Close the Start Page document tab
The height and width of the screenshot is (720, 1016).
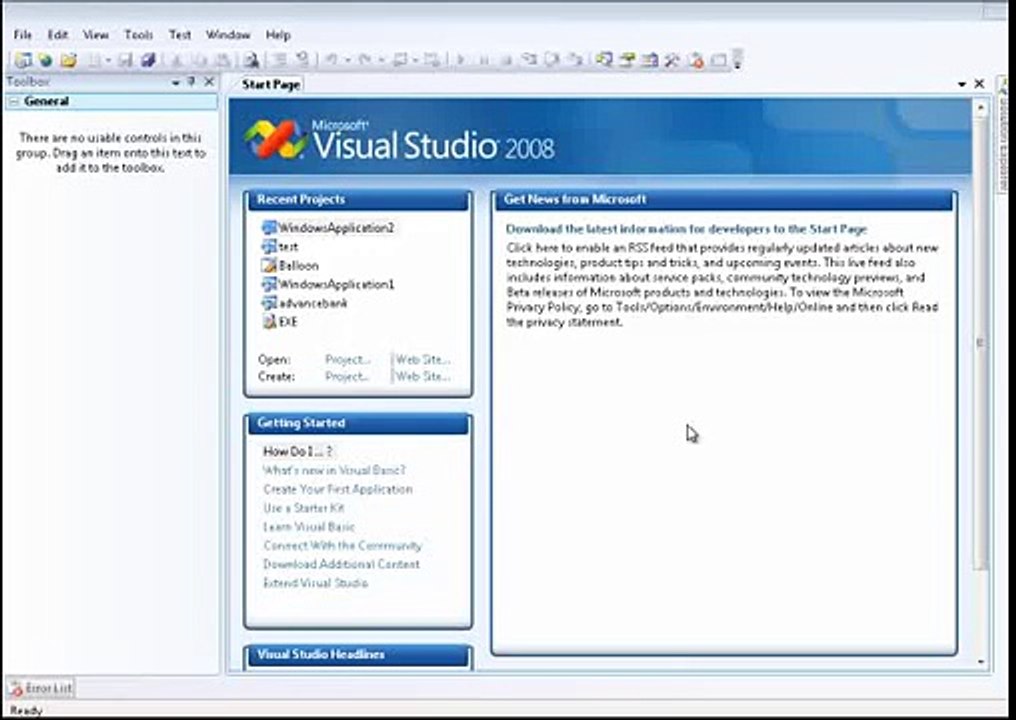click(x=979, y=84)
